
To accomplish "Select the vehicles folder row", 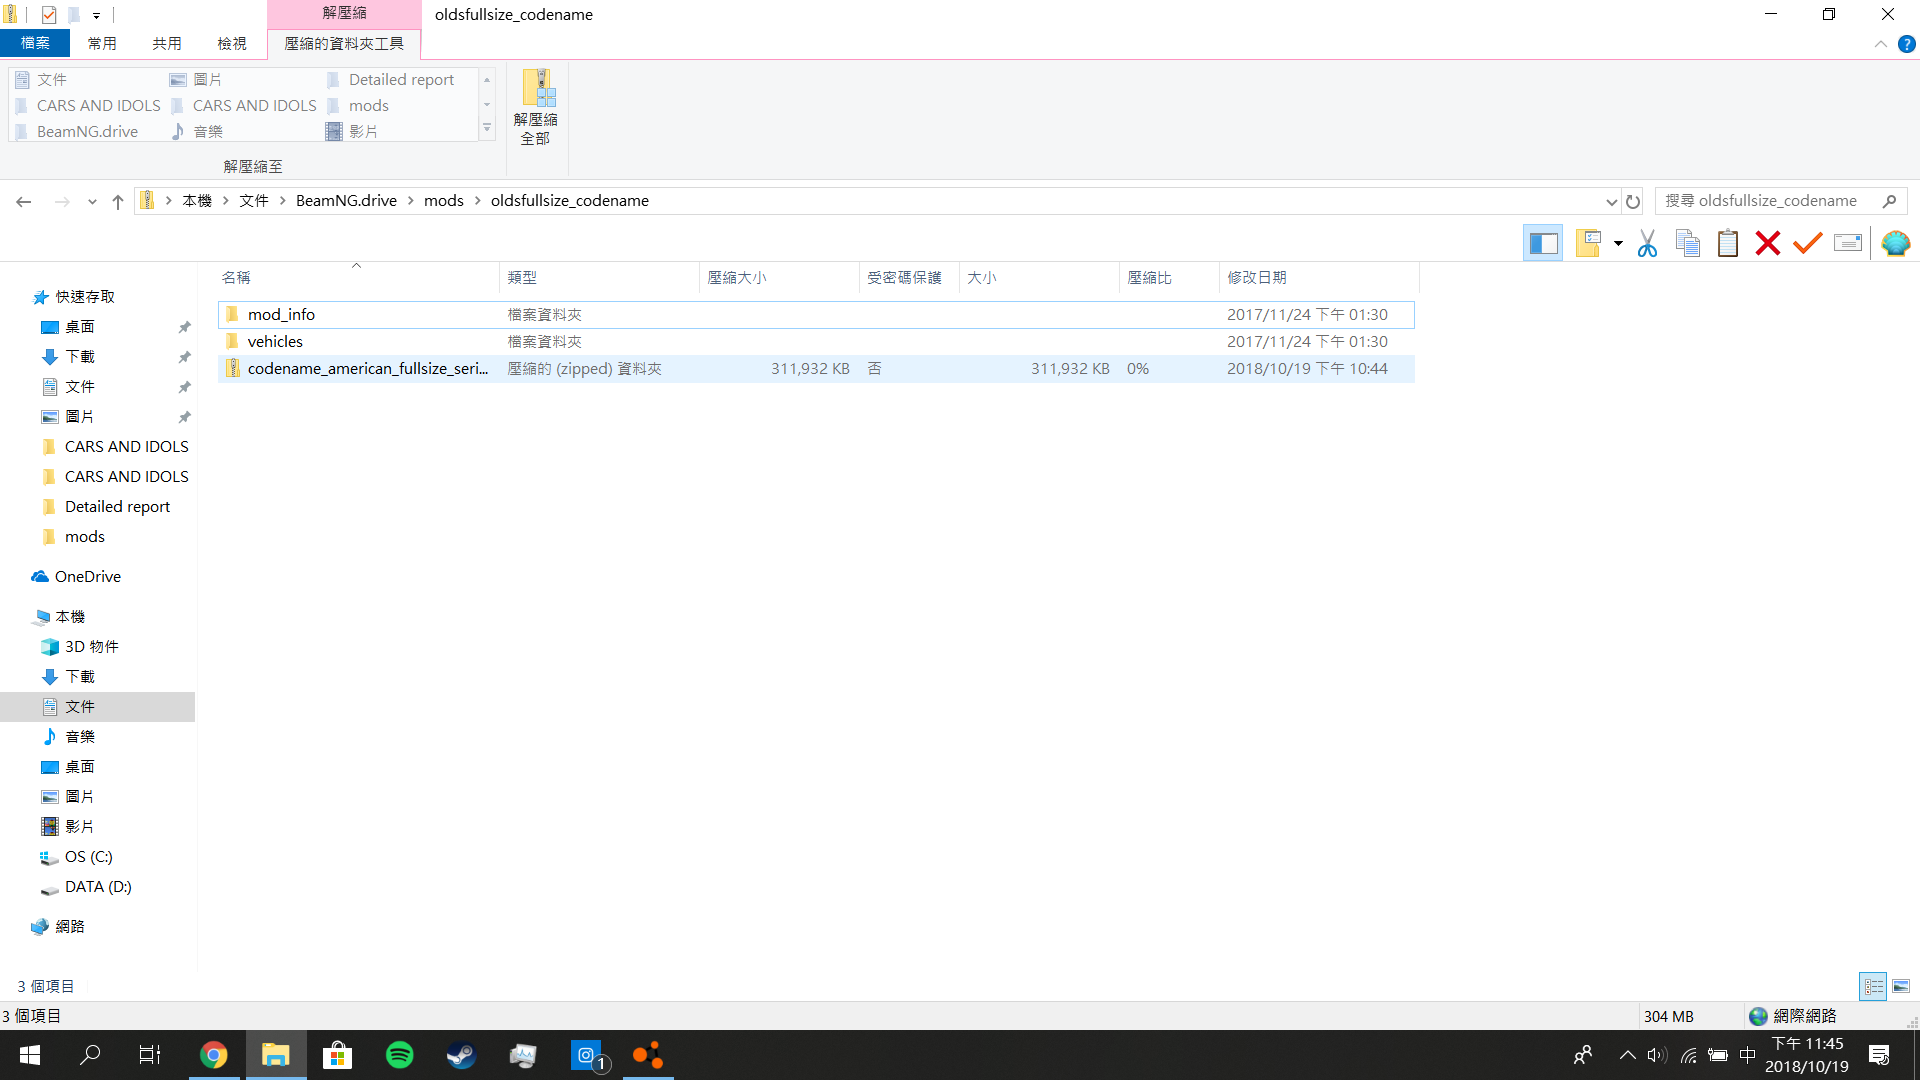I will coord(816,341).
